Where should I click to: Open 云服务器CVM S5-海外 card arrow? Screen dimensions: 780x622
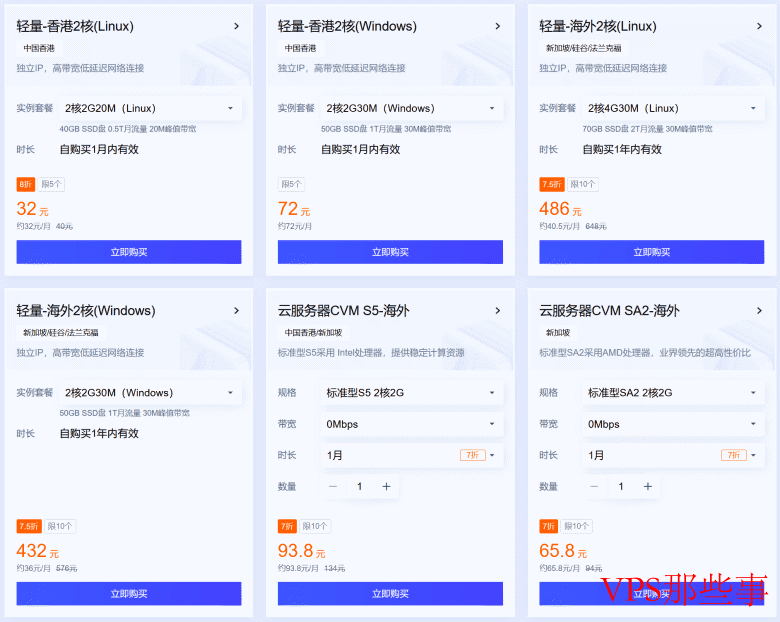(497, 311)
